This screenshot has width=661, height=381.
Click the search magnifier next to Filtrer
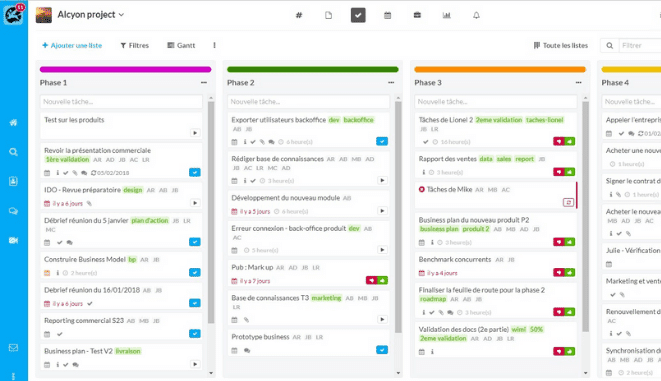(x=610, y=46)
